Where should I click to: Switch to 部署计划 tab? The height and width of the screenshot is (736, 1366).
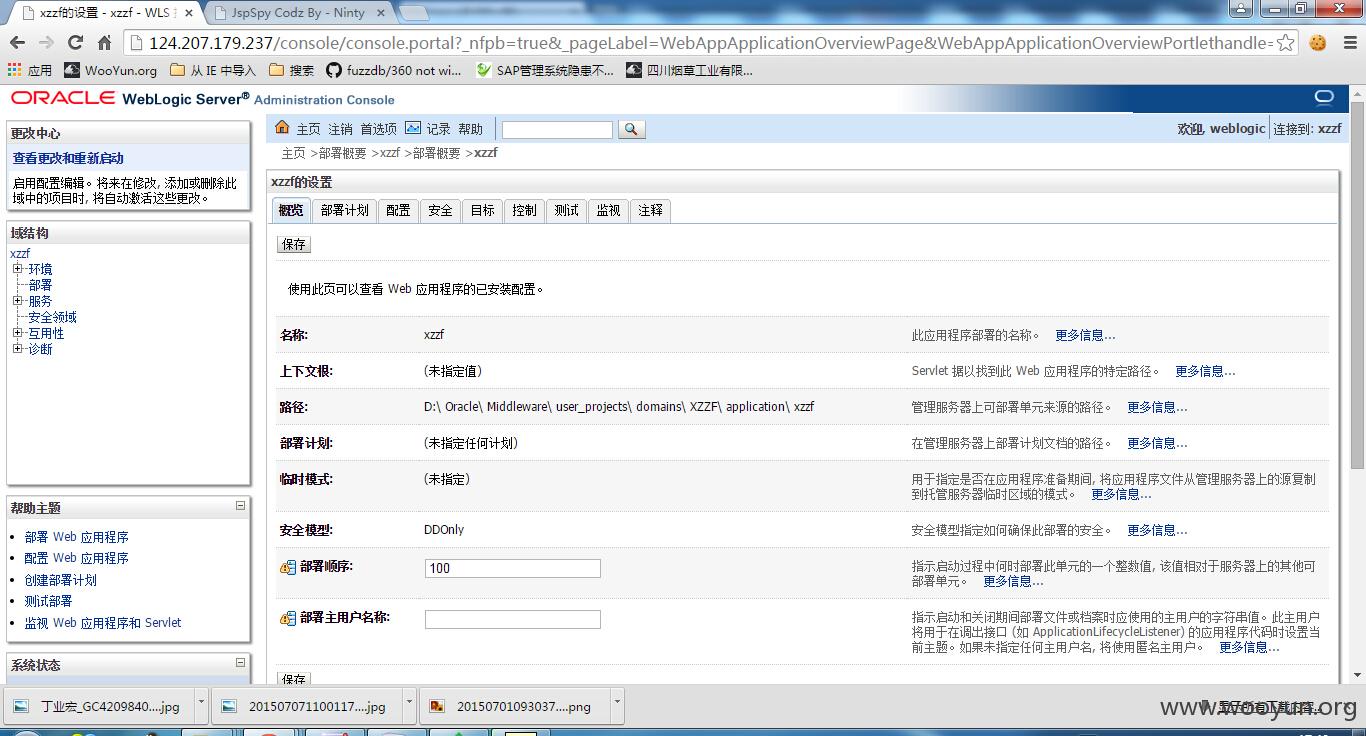(345, 210)
